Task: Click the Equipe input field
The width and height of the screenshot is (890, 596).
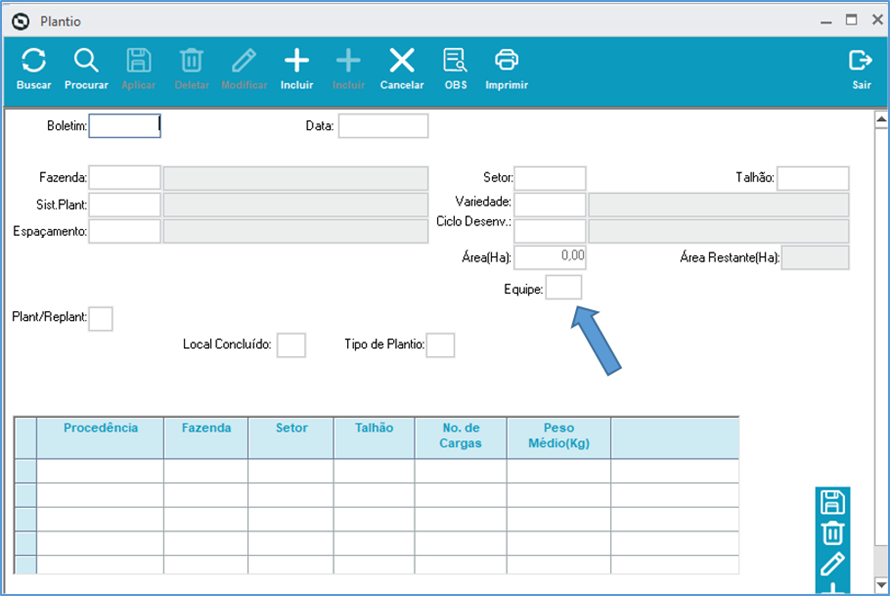Action: (x=564, y=287)
